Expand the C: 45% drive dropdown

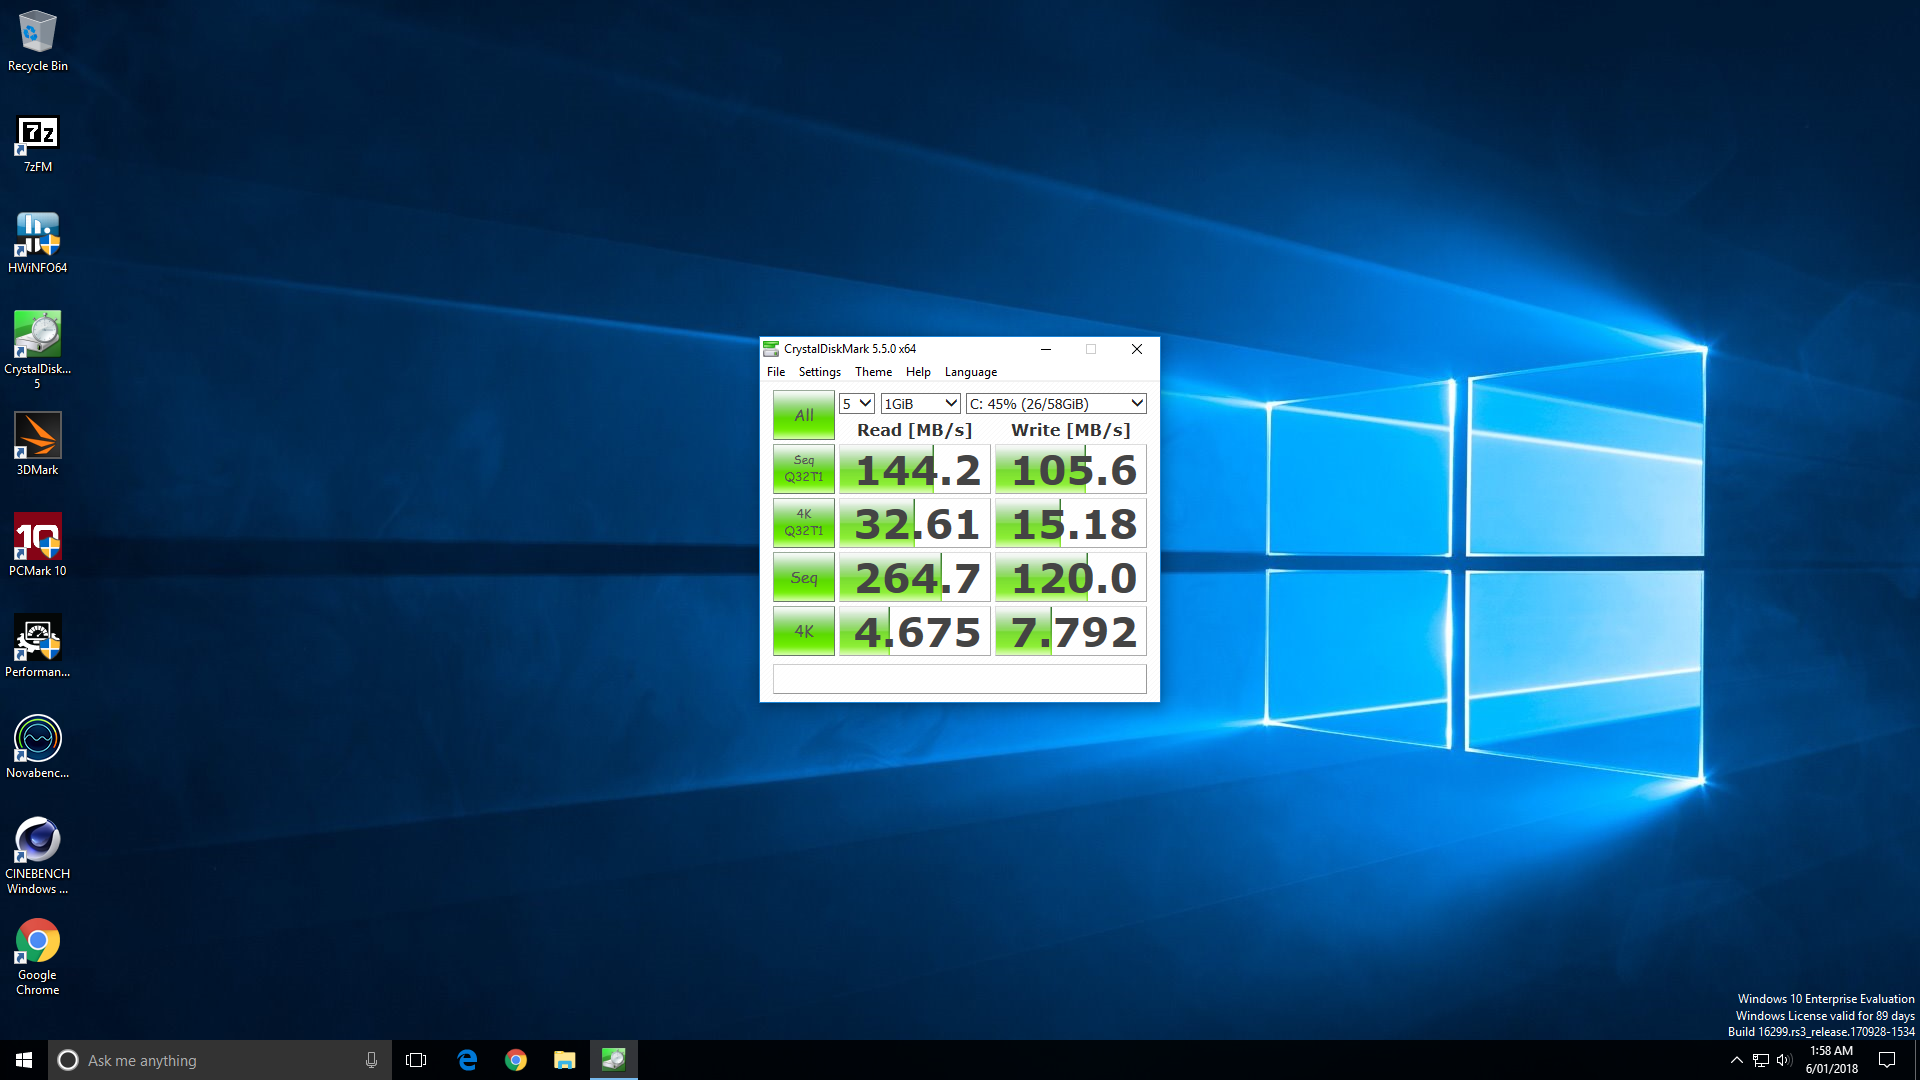(1056, 403)
